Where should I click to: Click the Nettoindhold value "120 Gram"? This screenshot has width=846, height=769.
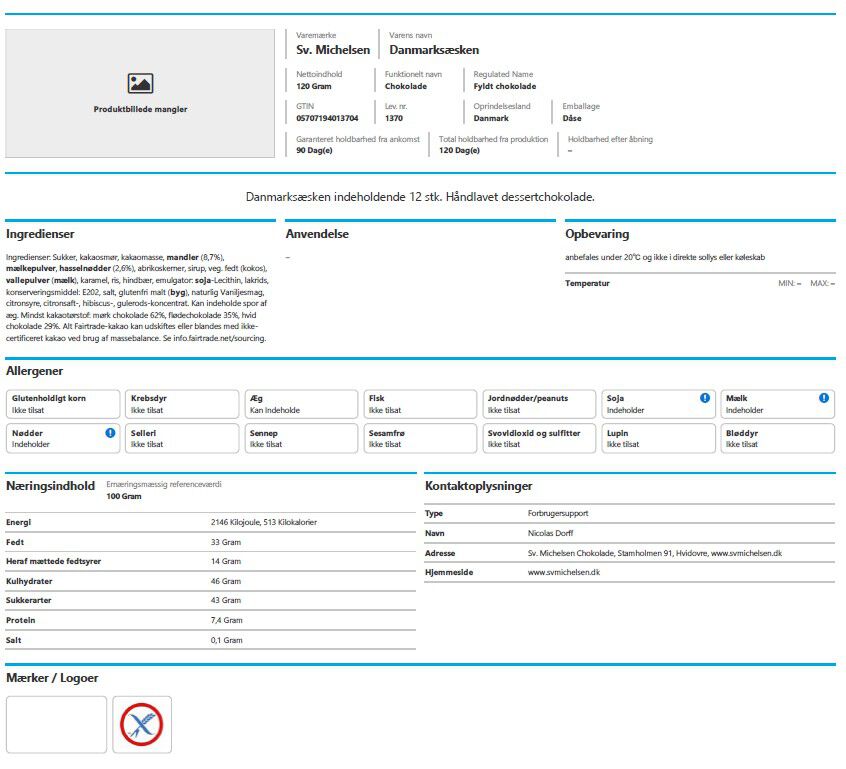point(313,86)
